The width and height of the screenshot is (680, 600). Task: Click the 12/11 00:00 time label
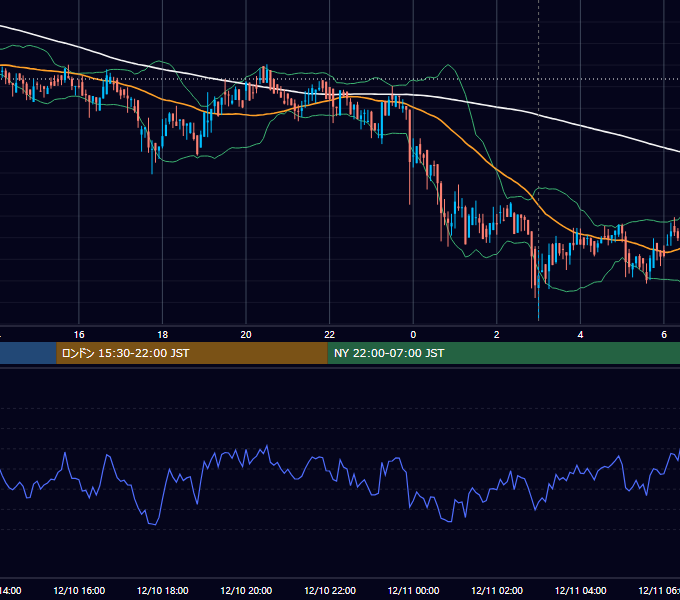pyautogui.click(x=413, y=590)
